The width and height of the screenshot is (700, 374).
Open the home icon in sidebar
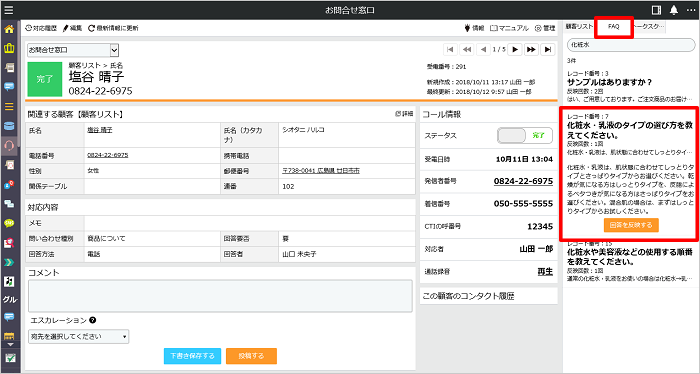(x=9, y=29)
